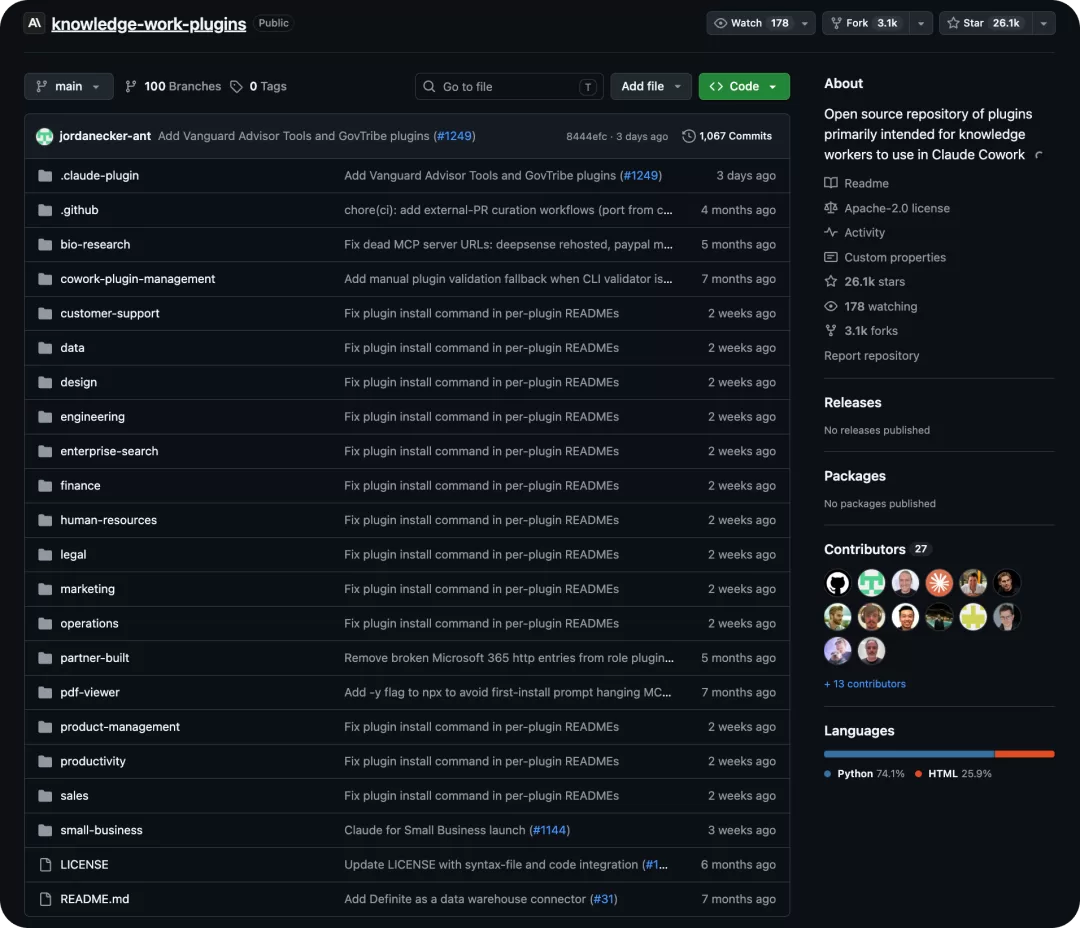Open the Watch notification options arrow
The image size is (1080, 928).
point(804,23)
